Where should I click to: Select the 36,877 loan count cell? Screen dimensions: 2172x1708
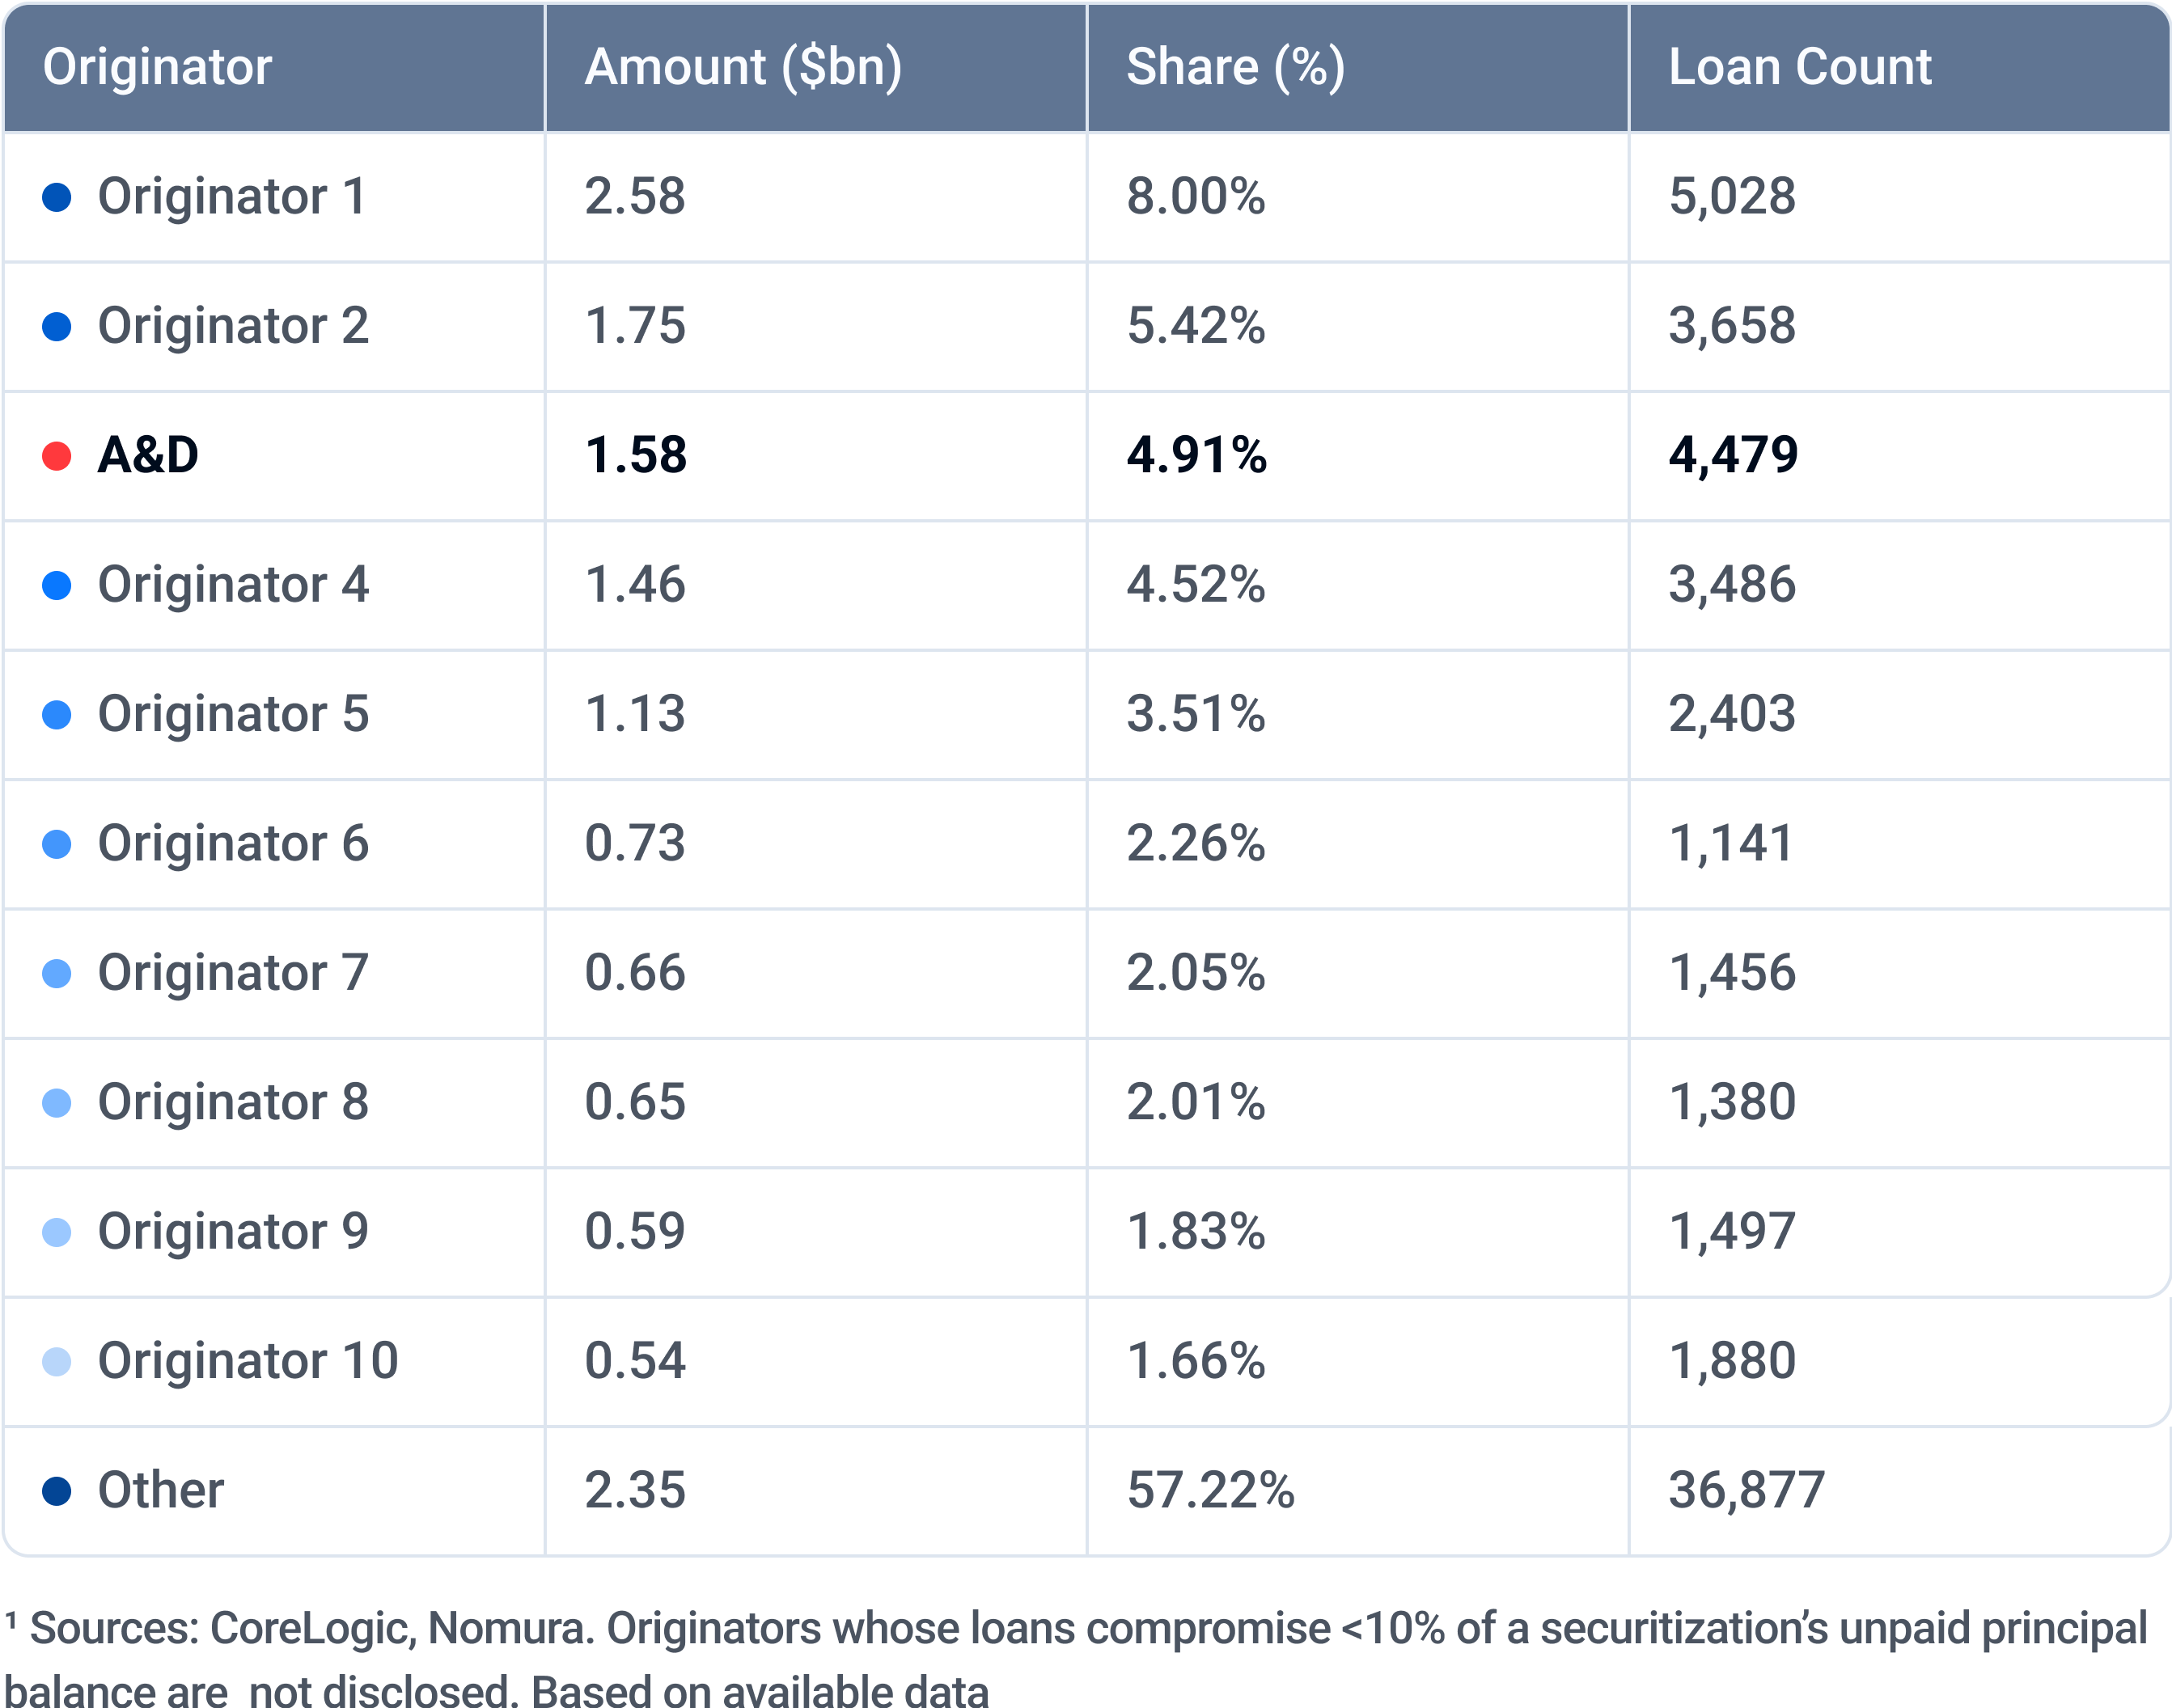point(1746,1490)
